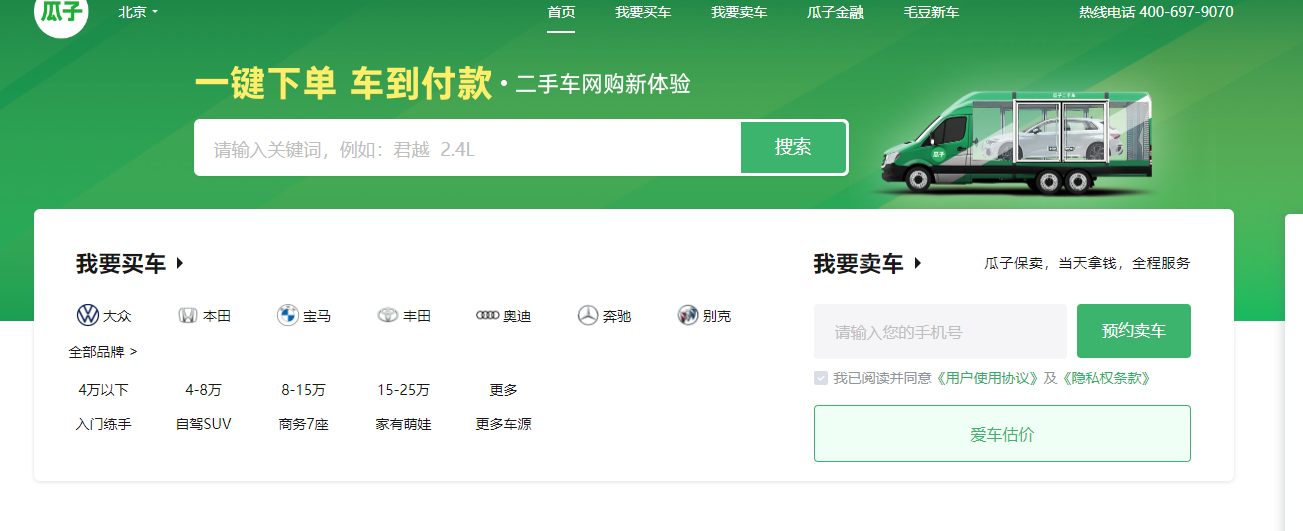Click the 更多车源 link
Screen dimensions: 1303x531
[503, 424]
